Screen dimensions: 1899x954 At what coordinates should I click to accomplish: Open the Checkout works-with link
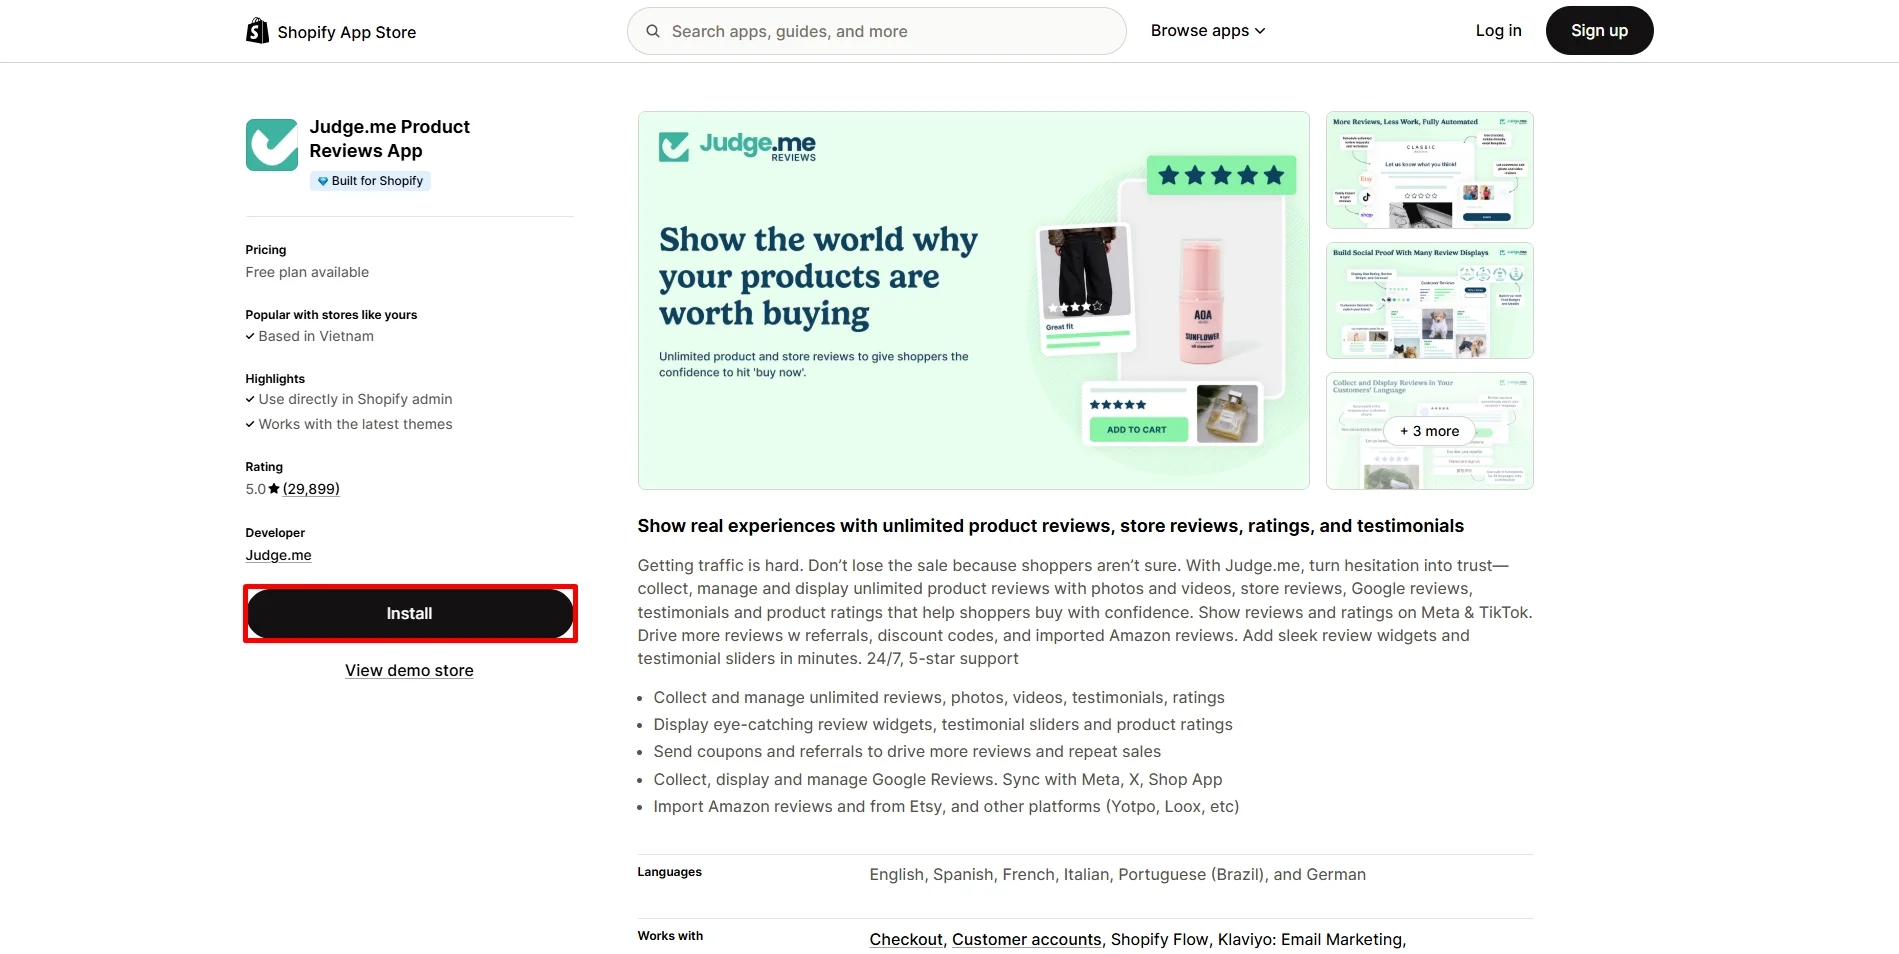(x=906, y=940)
